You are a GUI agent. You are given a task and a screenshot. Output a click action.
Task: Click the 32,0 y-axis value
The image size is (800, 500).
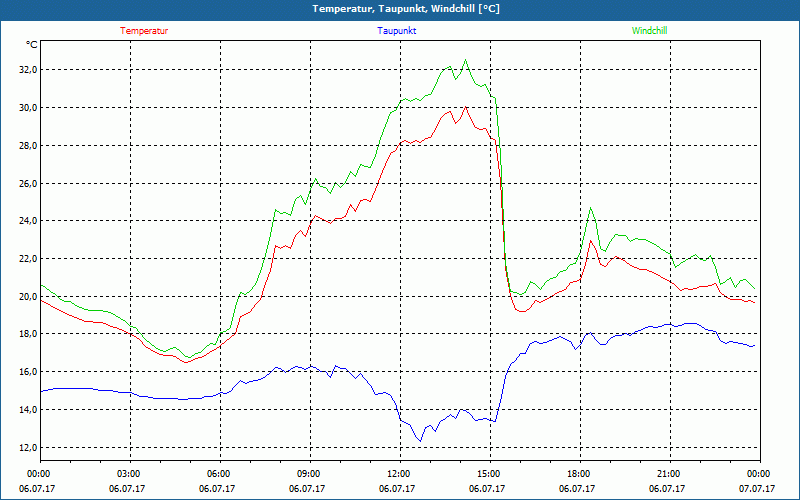[29, 69]
